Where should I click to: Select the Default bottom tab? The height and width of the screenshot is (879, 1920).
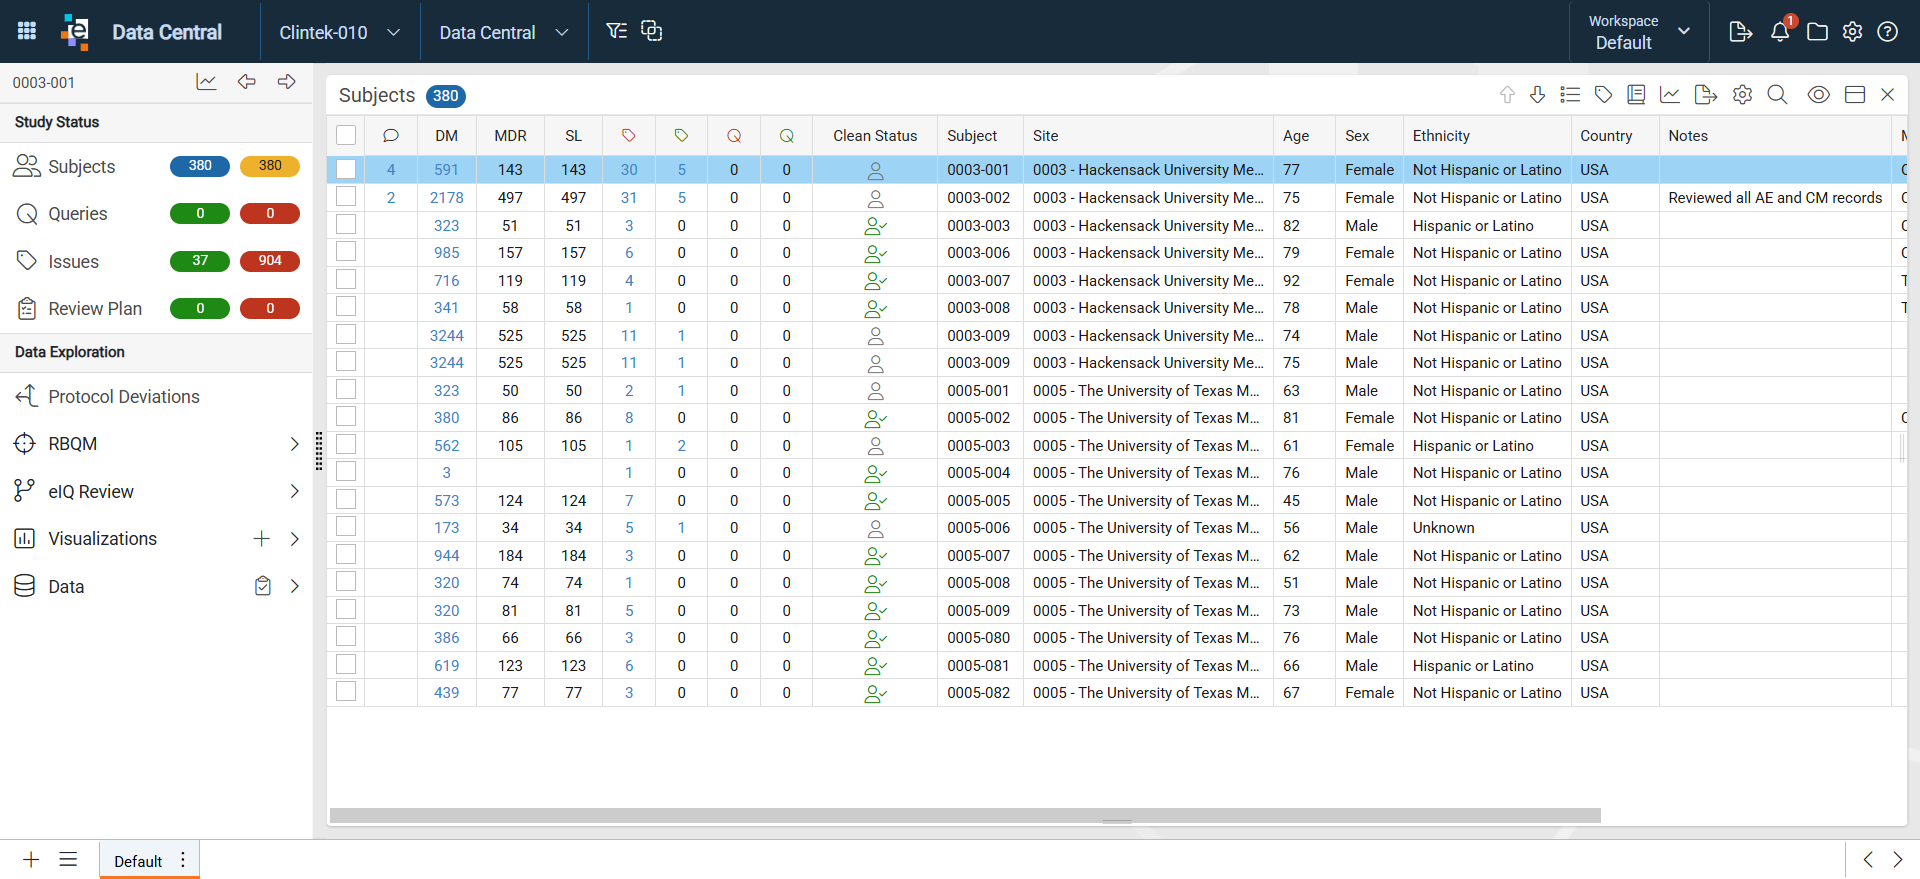coord(138,861)
